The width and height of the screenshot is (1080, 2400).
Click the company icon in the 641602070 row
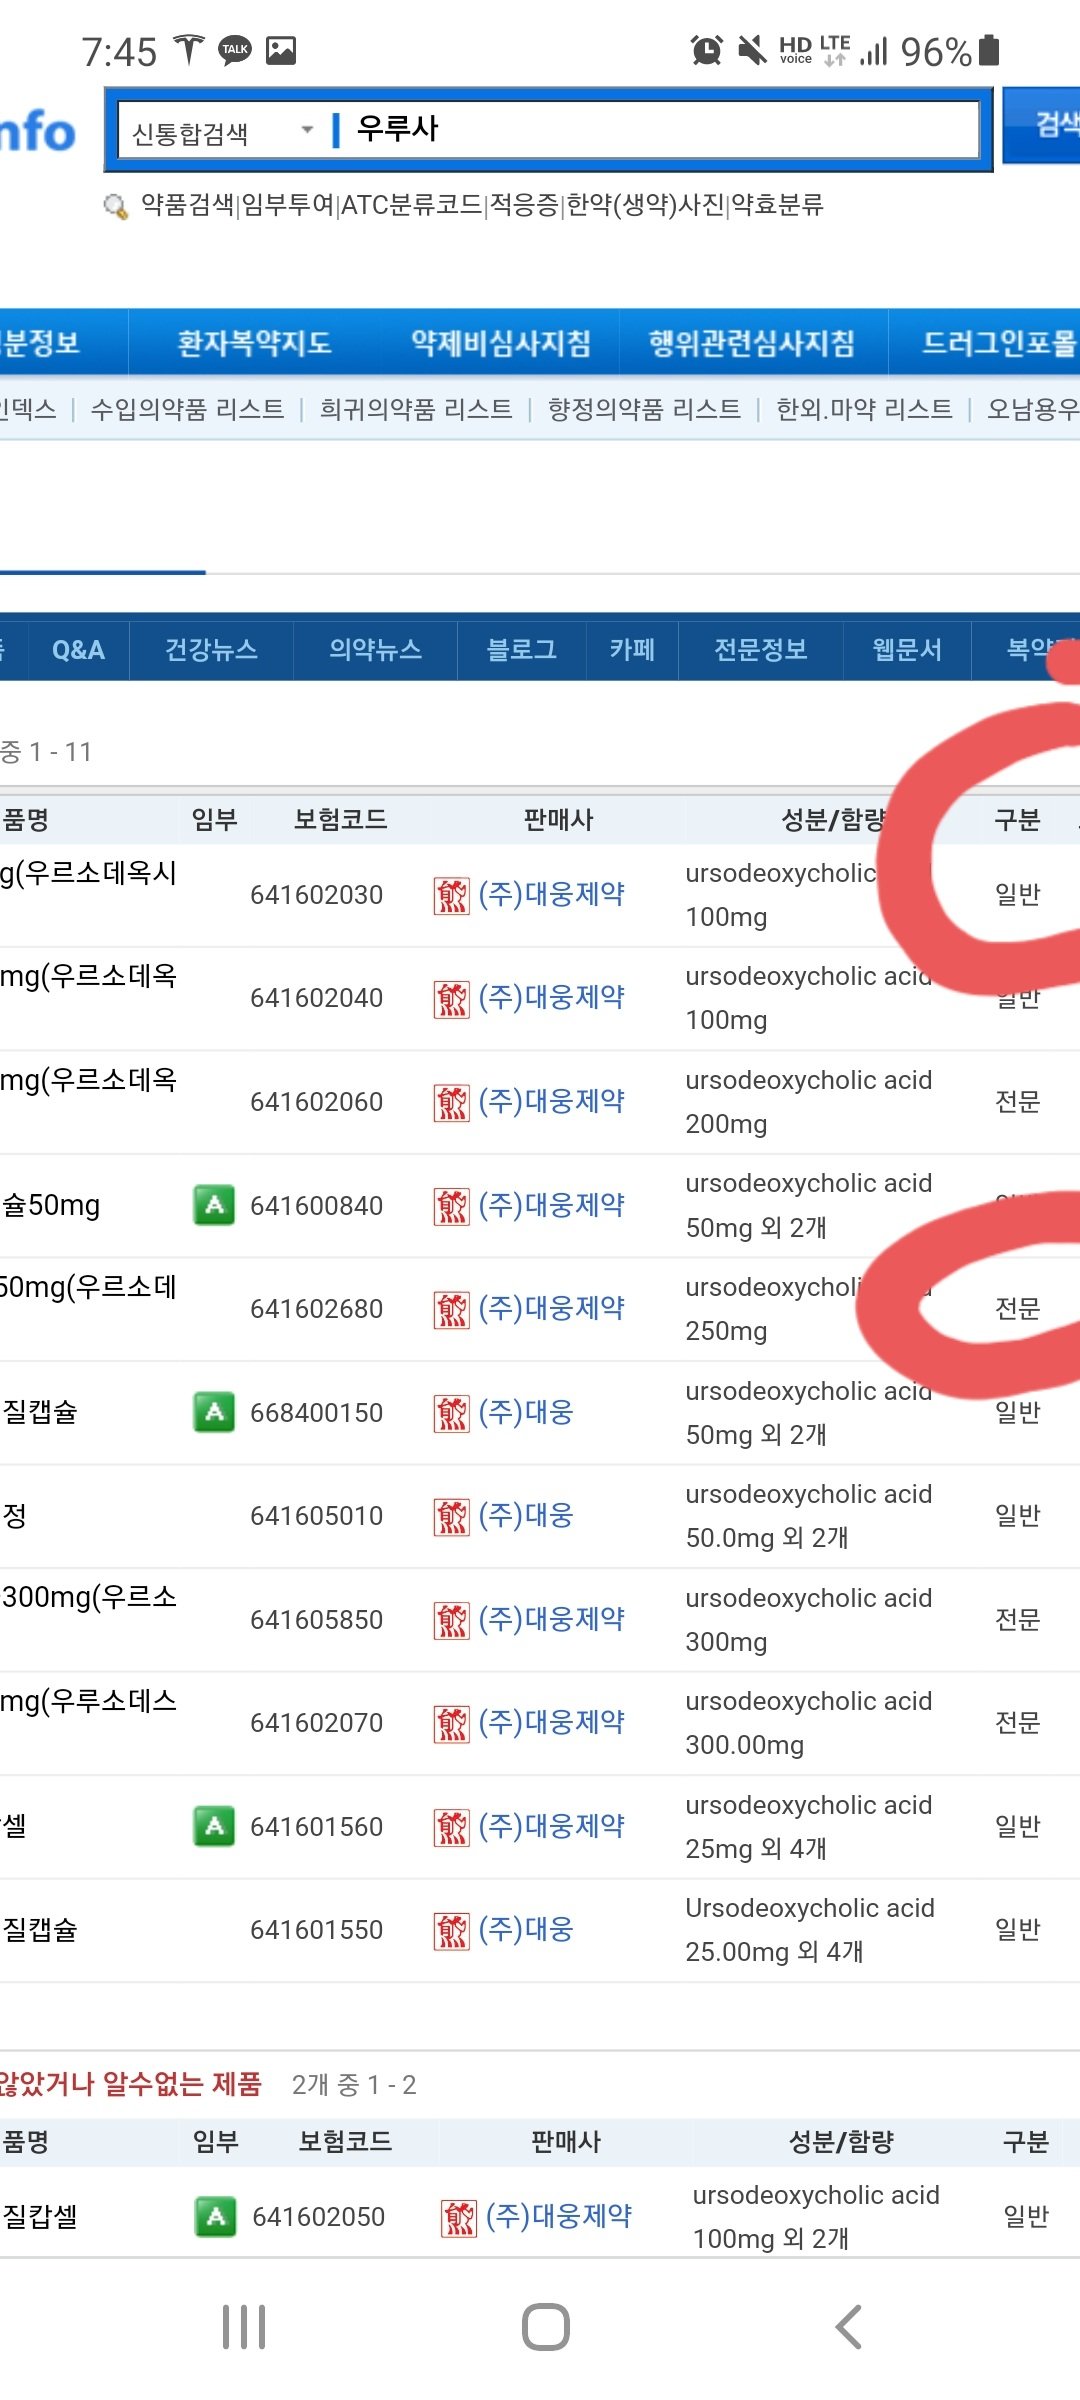451,1723
